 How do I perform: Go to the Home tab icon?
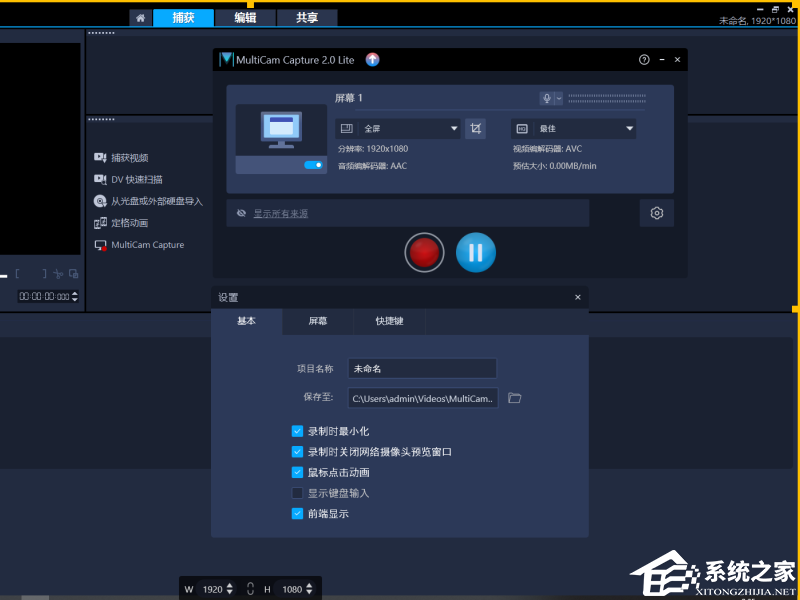click(x=140, y=18)
